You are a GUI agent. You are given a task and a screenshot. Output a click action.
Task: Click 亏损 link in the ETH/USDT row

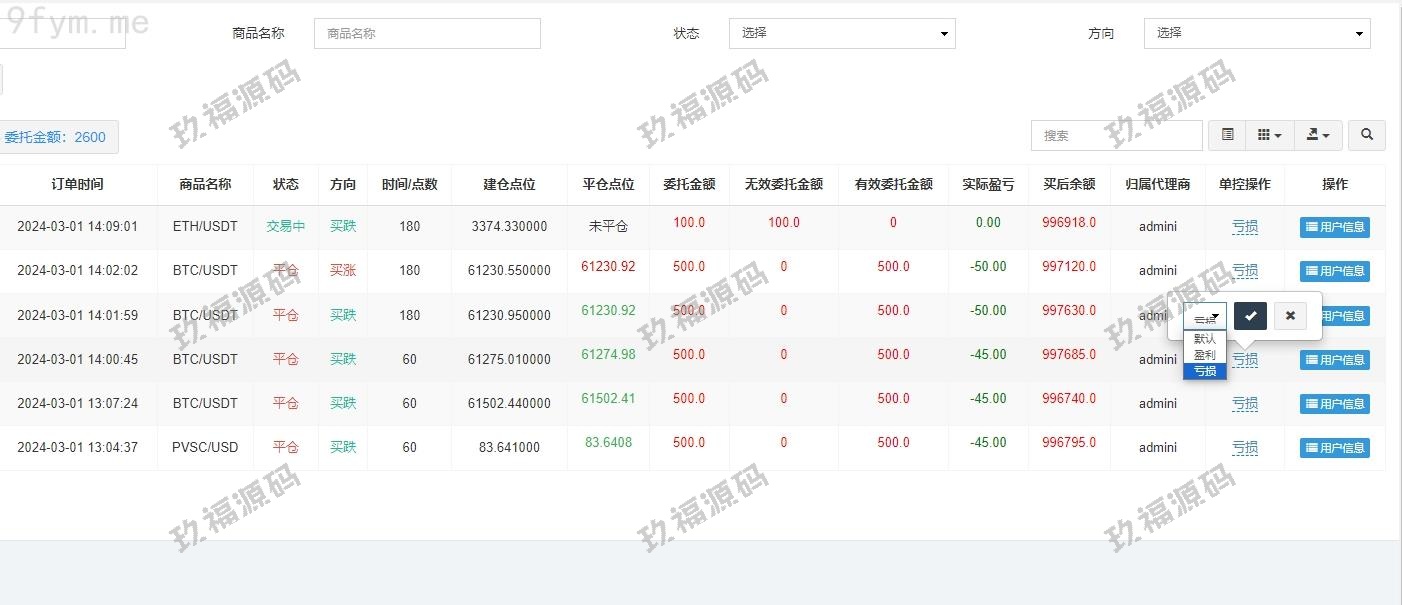point(1245,227)
